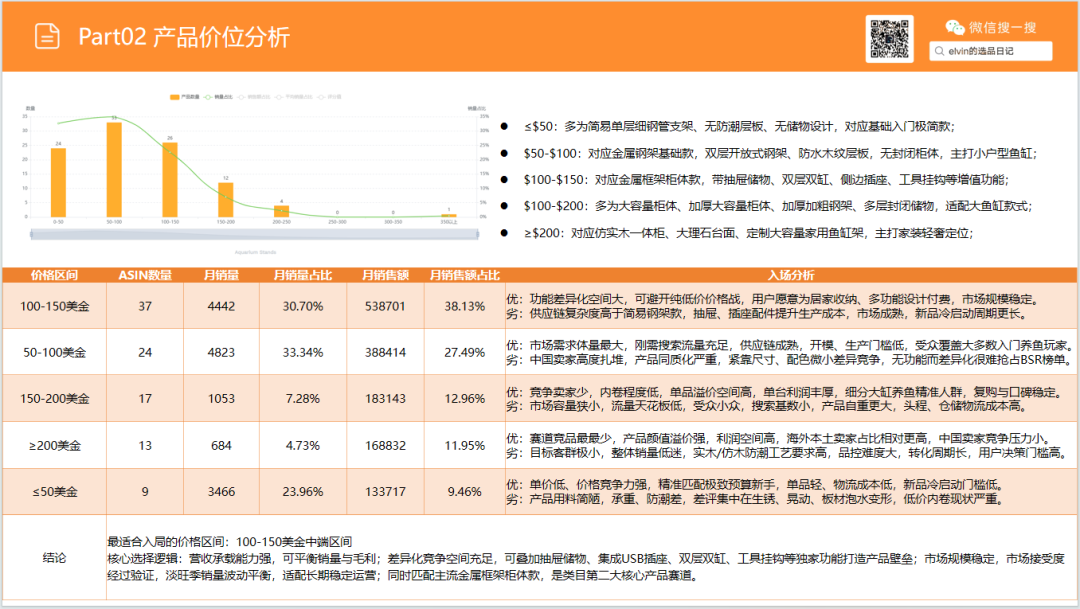Click the Part02 产品价位分析 heading

[x=184, y=37]
